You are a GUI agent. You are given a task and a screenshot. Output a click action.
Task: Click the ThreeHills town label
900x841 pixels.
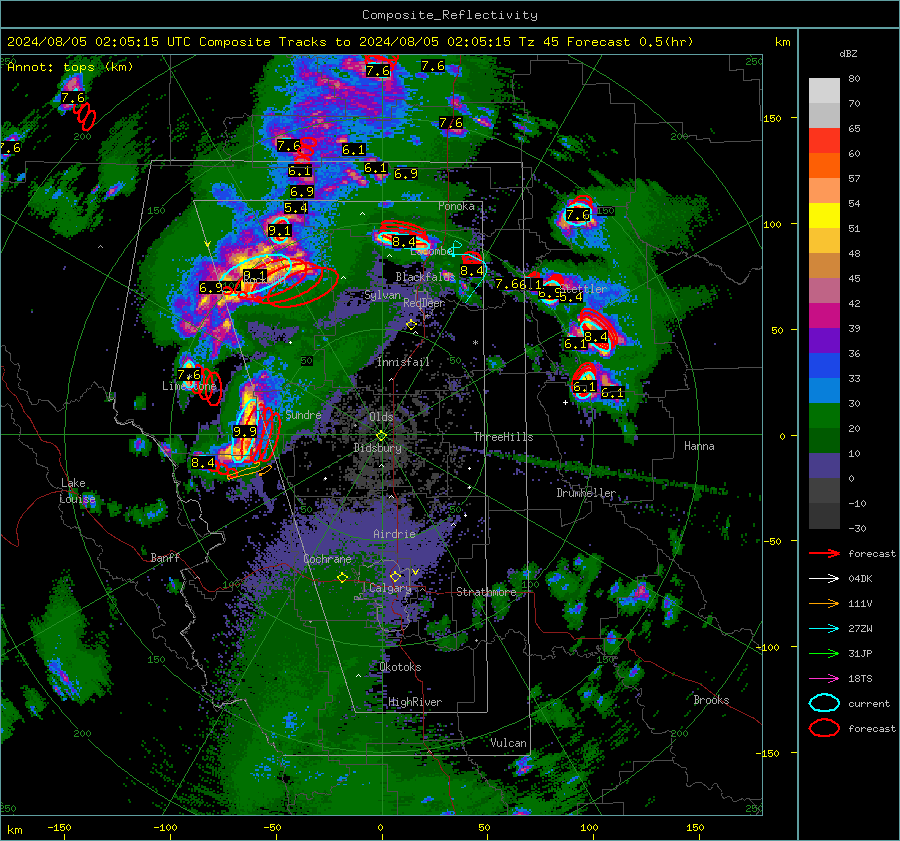(503, 437)
